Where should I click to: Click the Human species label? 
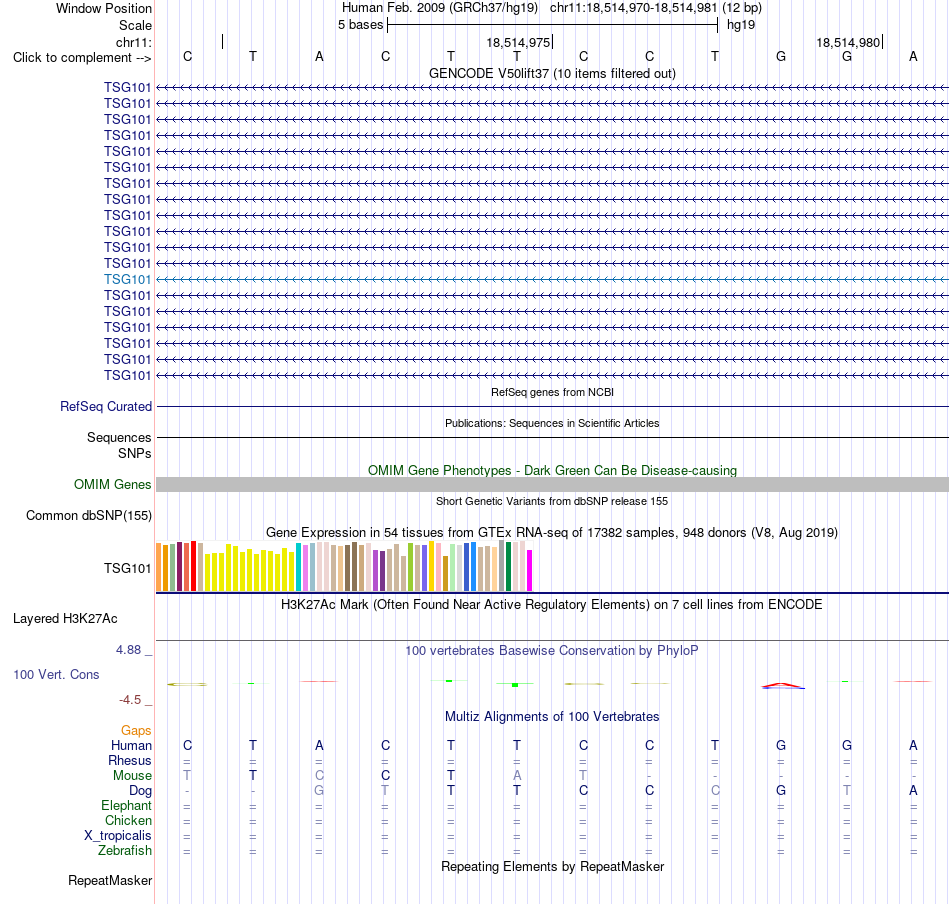point(131,745)
